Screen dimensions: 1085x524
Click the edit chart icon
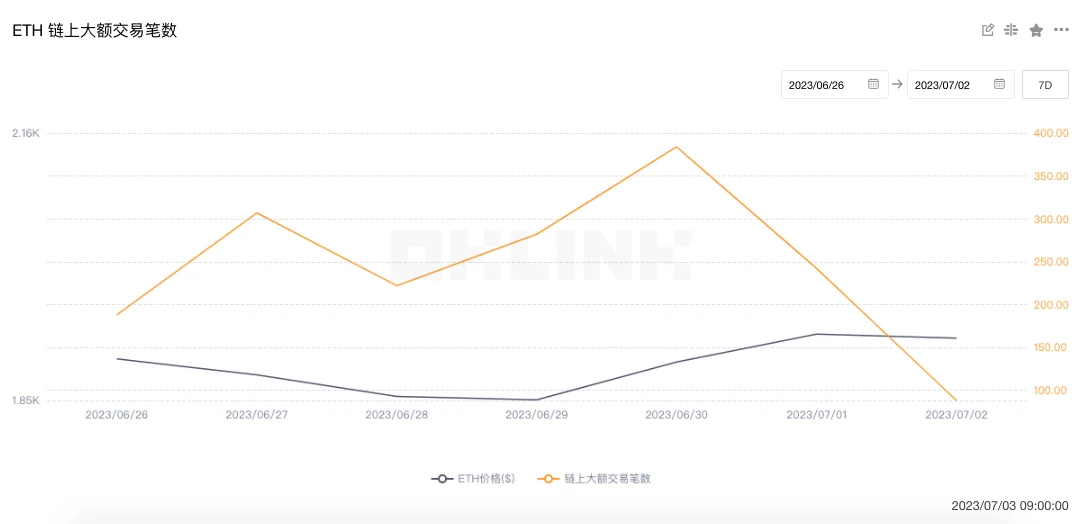tap(988, 30)
